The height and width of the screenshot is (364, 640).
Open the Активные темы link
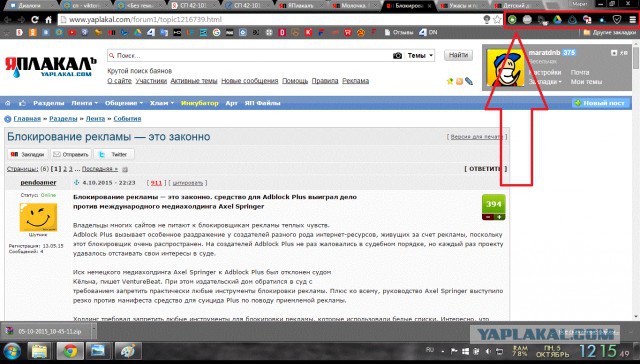194,81
